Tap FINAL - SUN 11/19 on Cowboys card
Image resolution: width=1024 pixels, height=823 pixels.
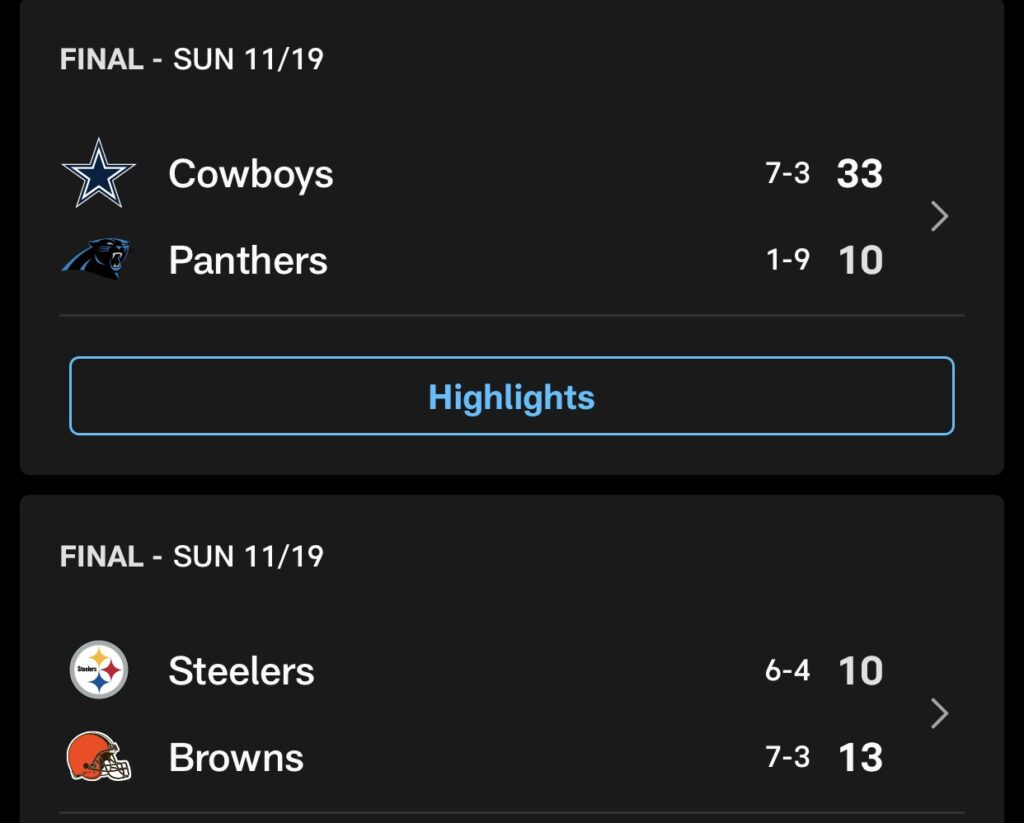pos(192,59)
